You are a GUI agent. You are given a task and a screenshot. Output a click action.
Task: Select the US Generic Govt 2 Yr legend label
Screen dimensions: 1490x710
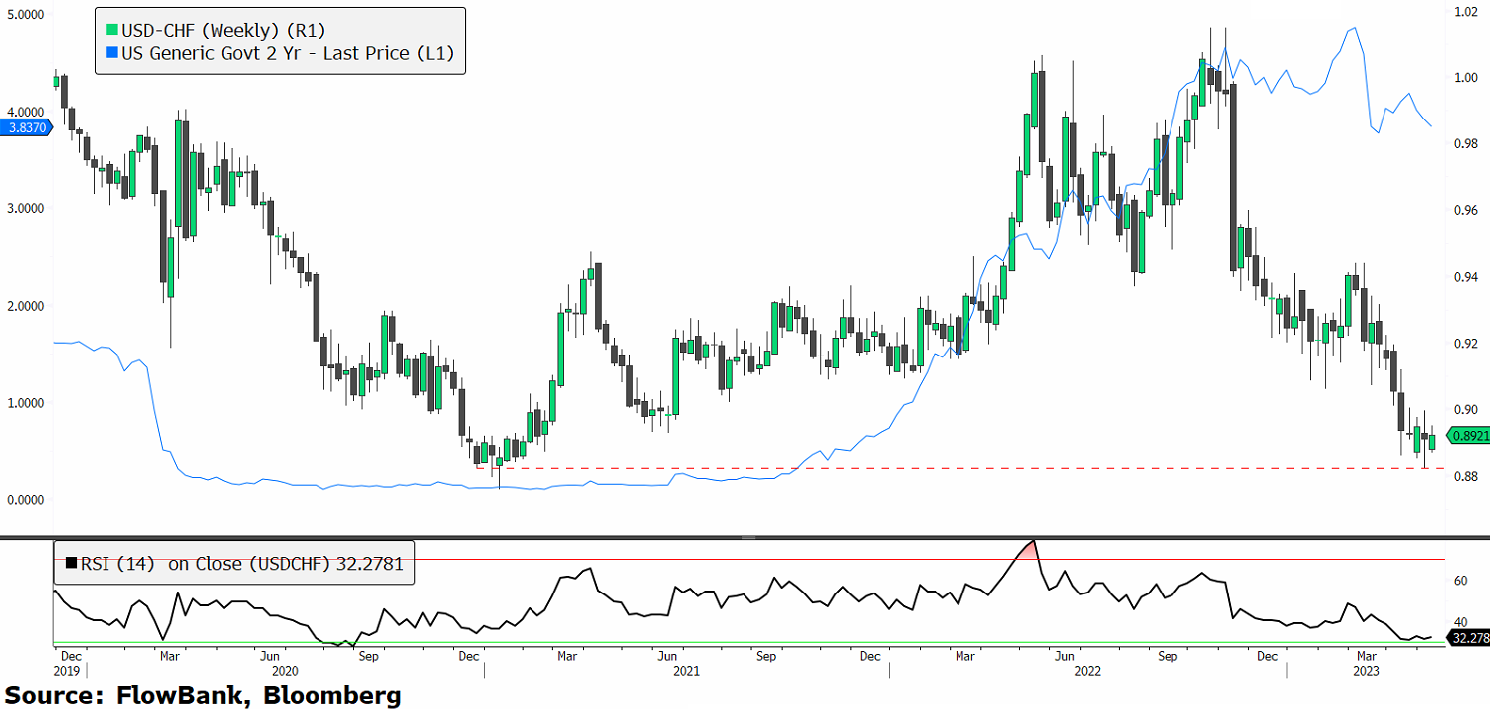[x=287, y=53]
